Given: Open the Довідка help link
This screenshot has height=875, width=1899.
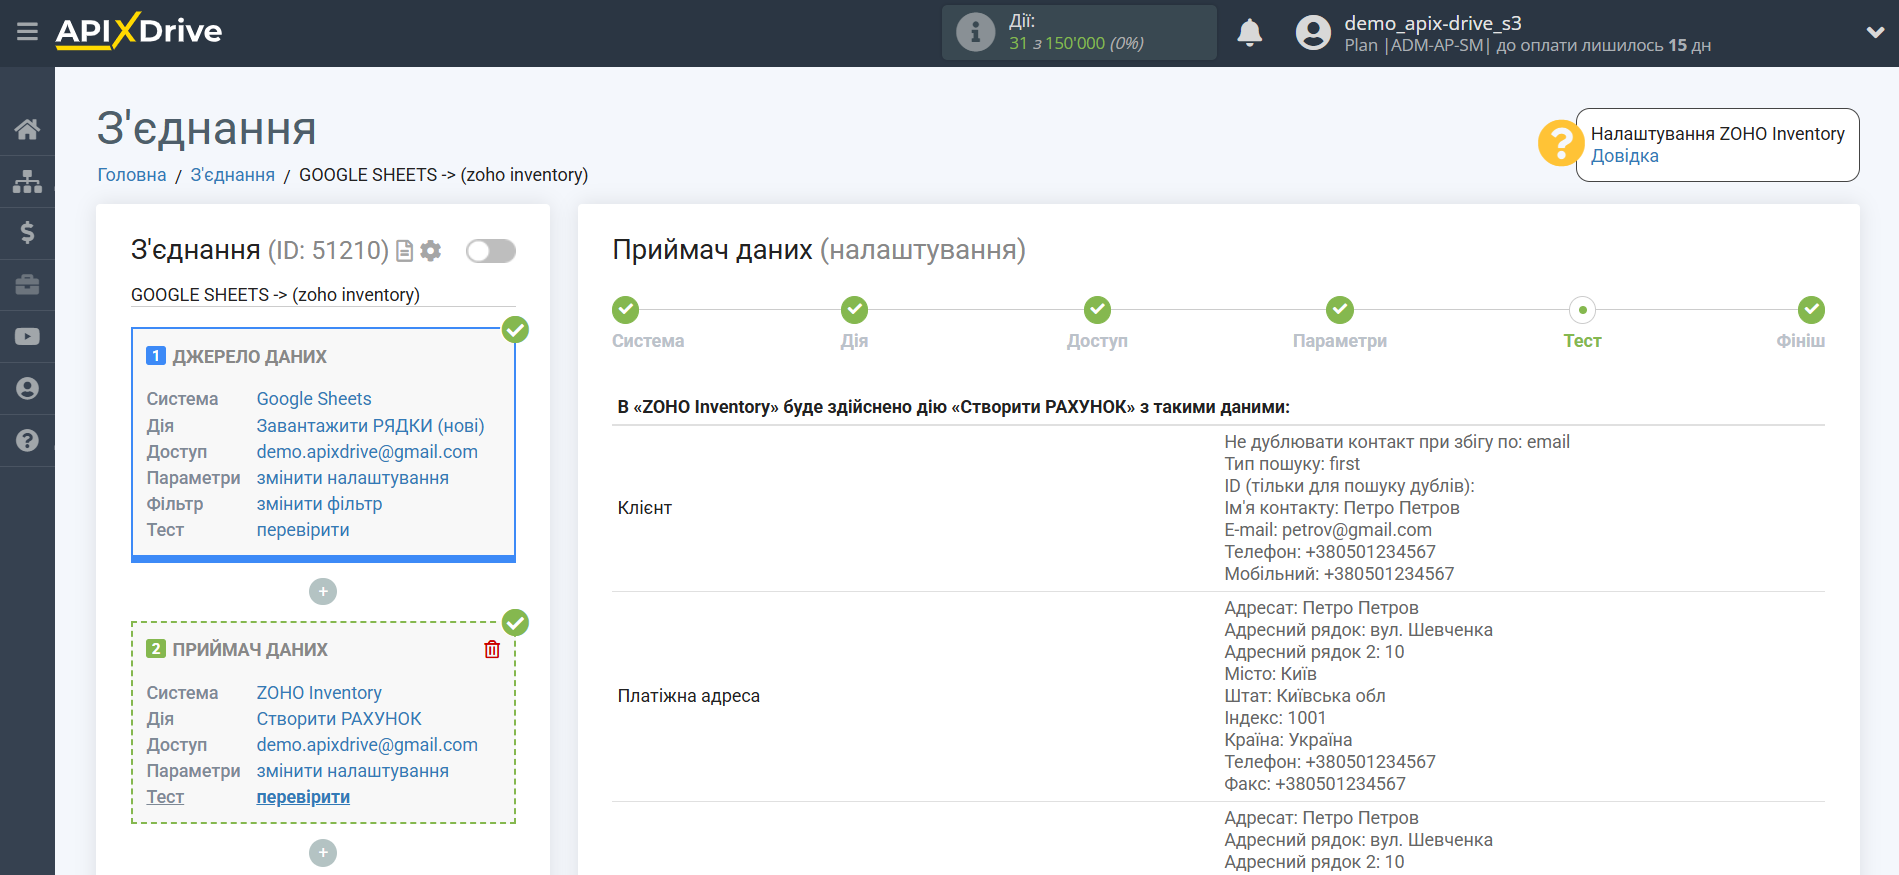Looking at the screenshot, I should click(x=1624, y=156).
